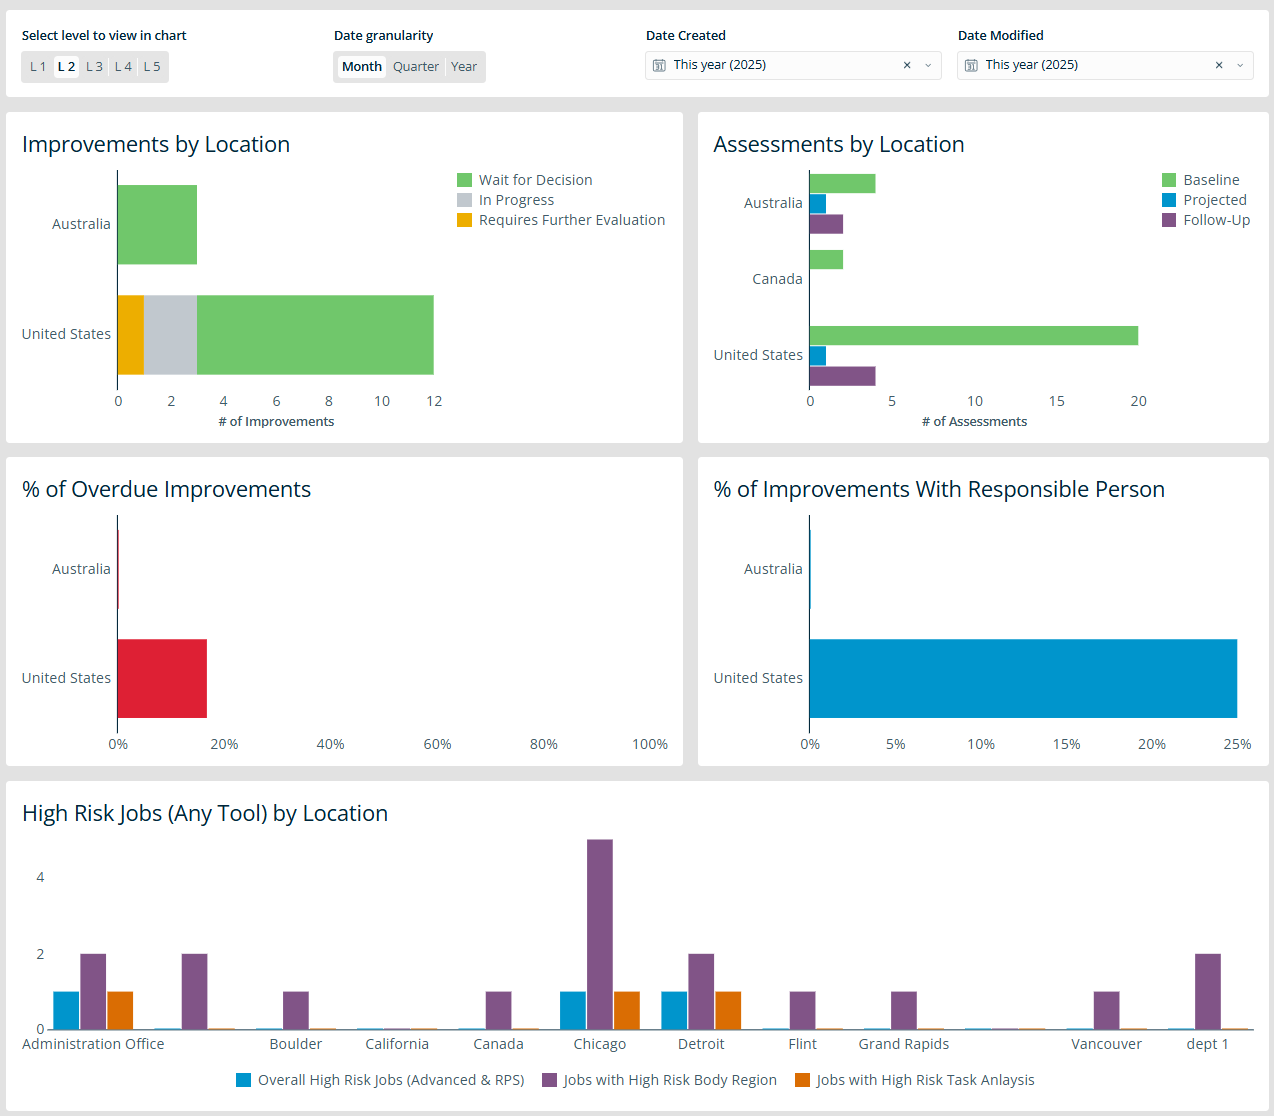Screen dimensions: 1274x1116
Task: Select the Month granularity option
Action: (361, 67)
